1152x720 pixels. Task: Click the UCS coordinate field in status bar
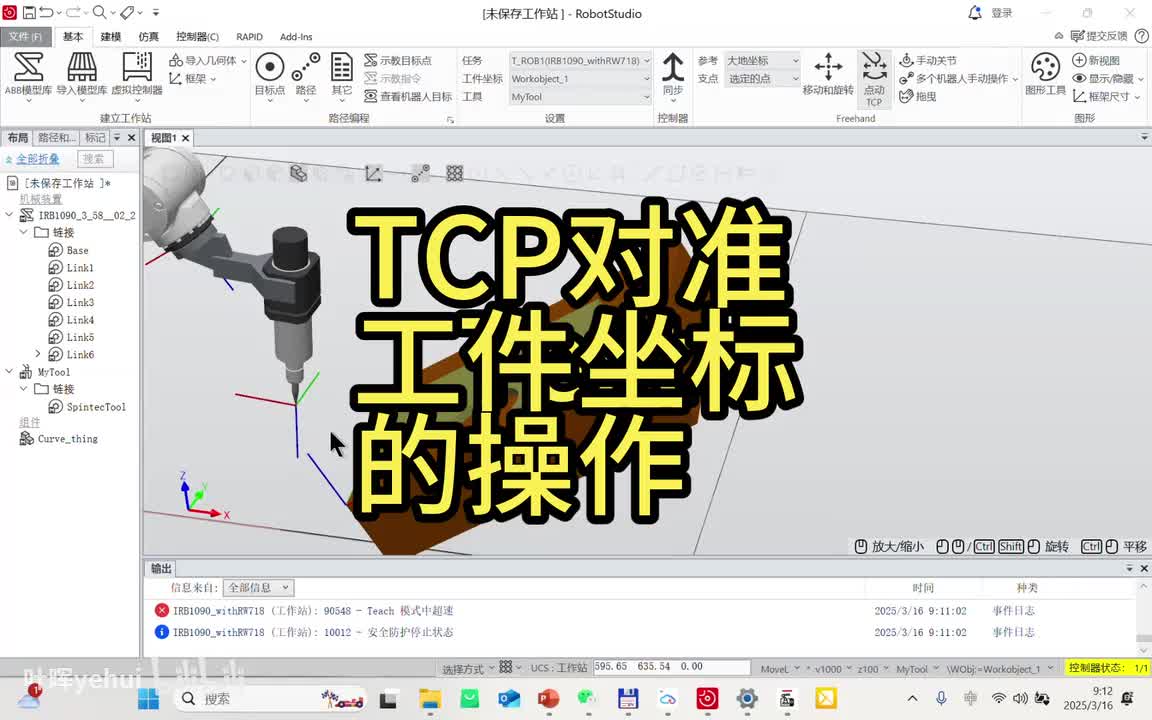click(x=672, y=667)
